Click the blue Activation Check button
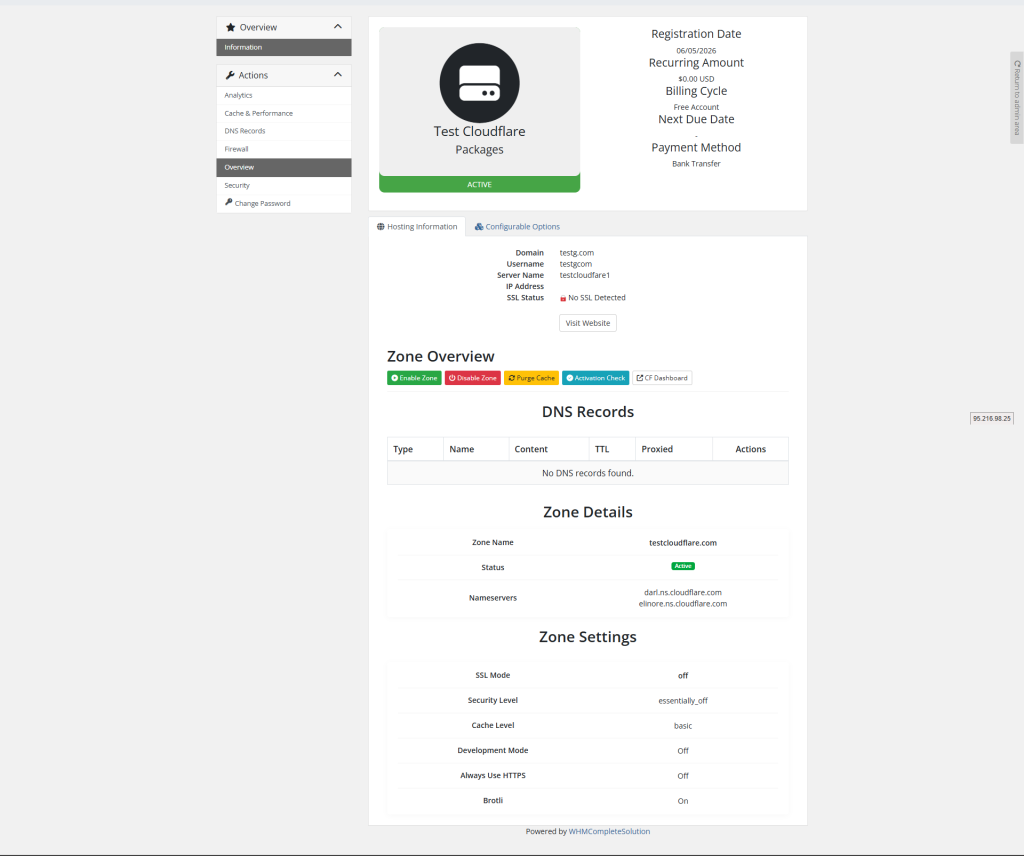1024x856 pixels. point(596,378)
